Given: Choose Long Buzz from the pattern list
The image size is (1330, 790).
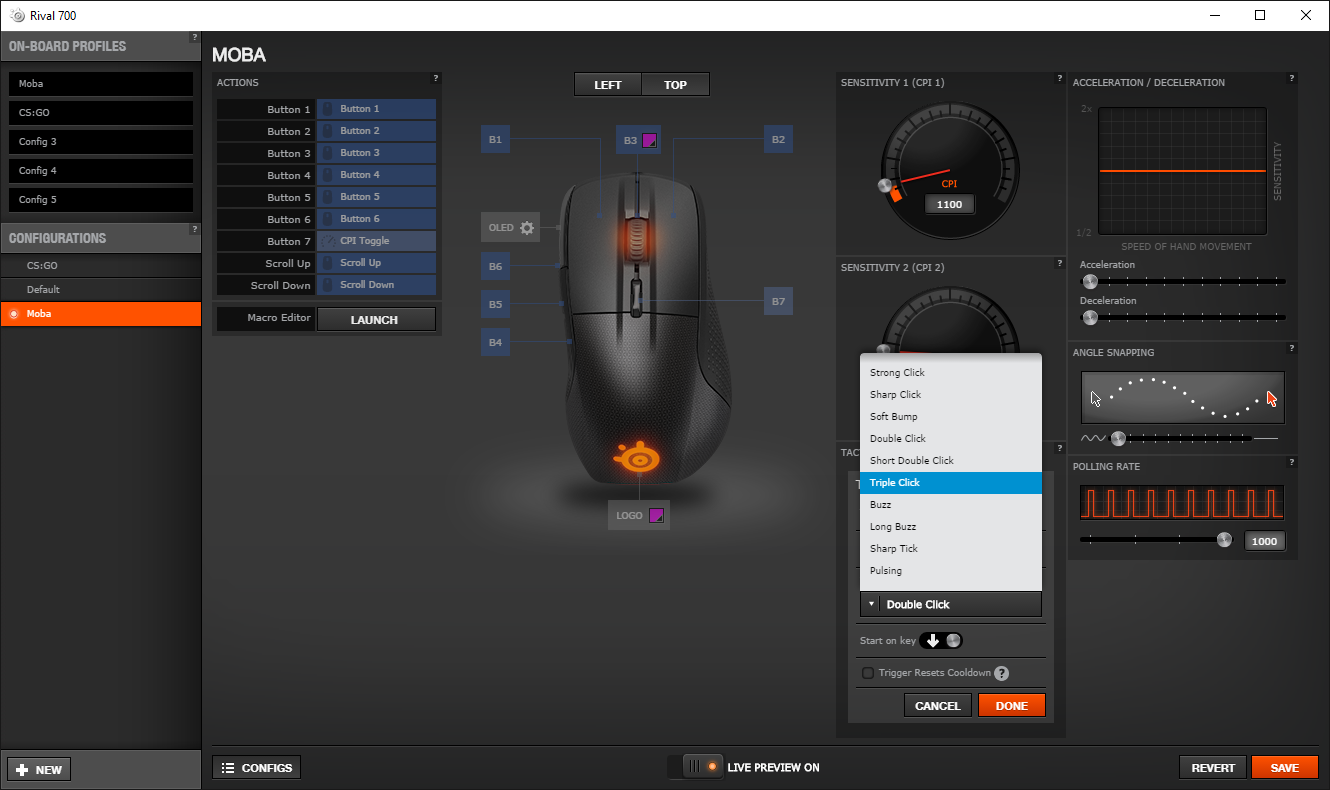Looking at the screenshot, I should point(951,526).
